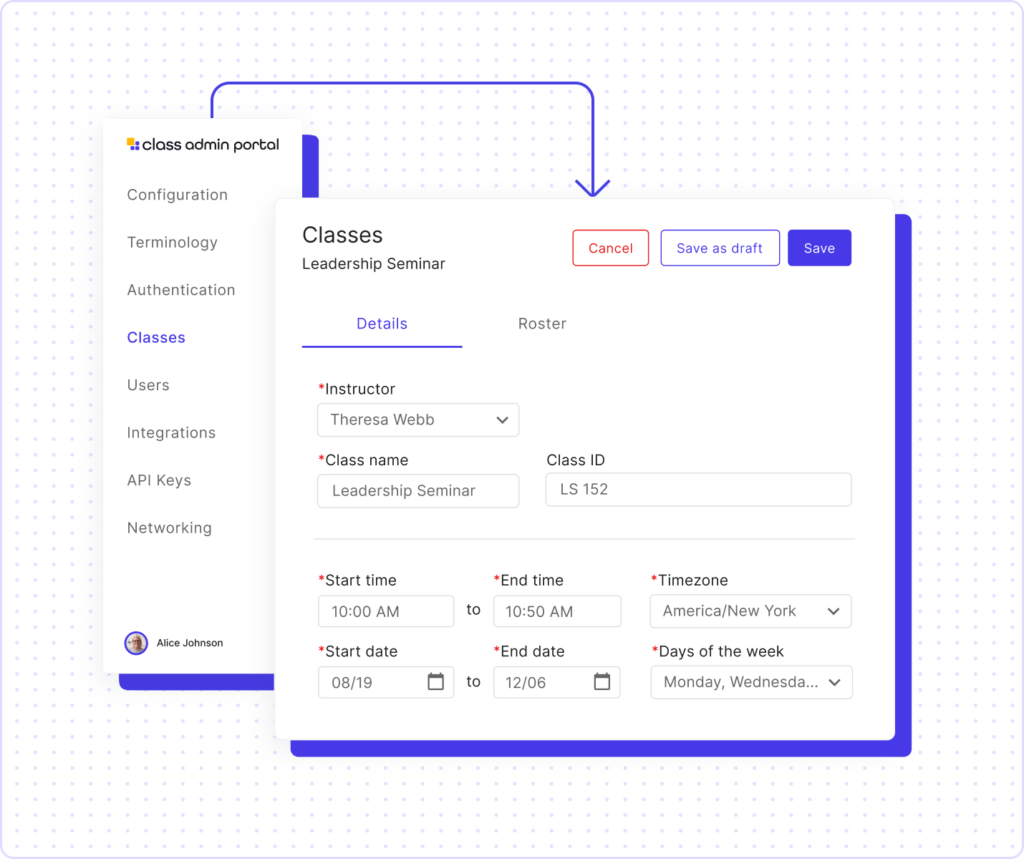Click the Days of the week chevron

836,682
